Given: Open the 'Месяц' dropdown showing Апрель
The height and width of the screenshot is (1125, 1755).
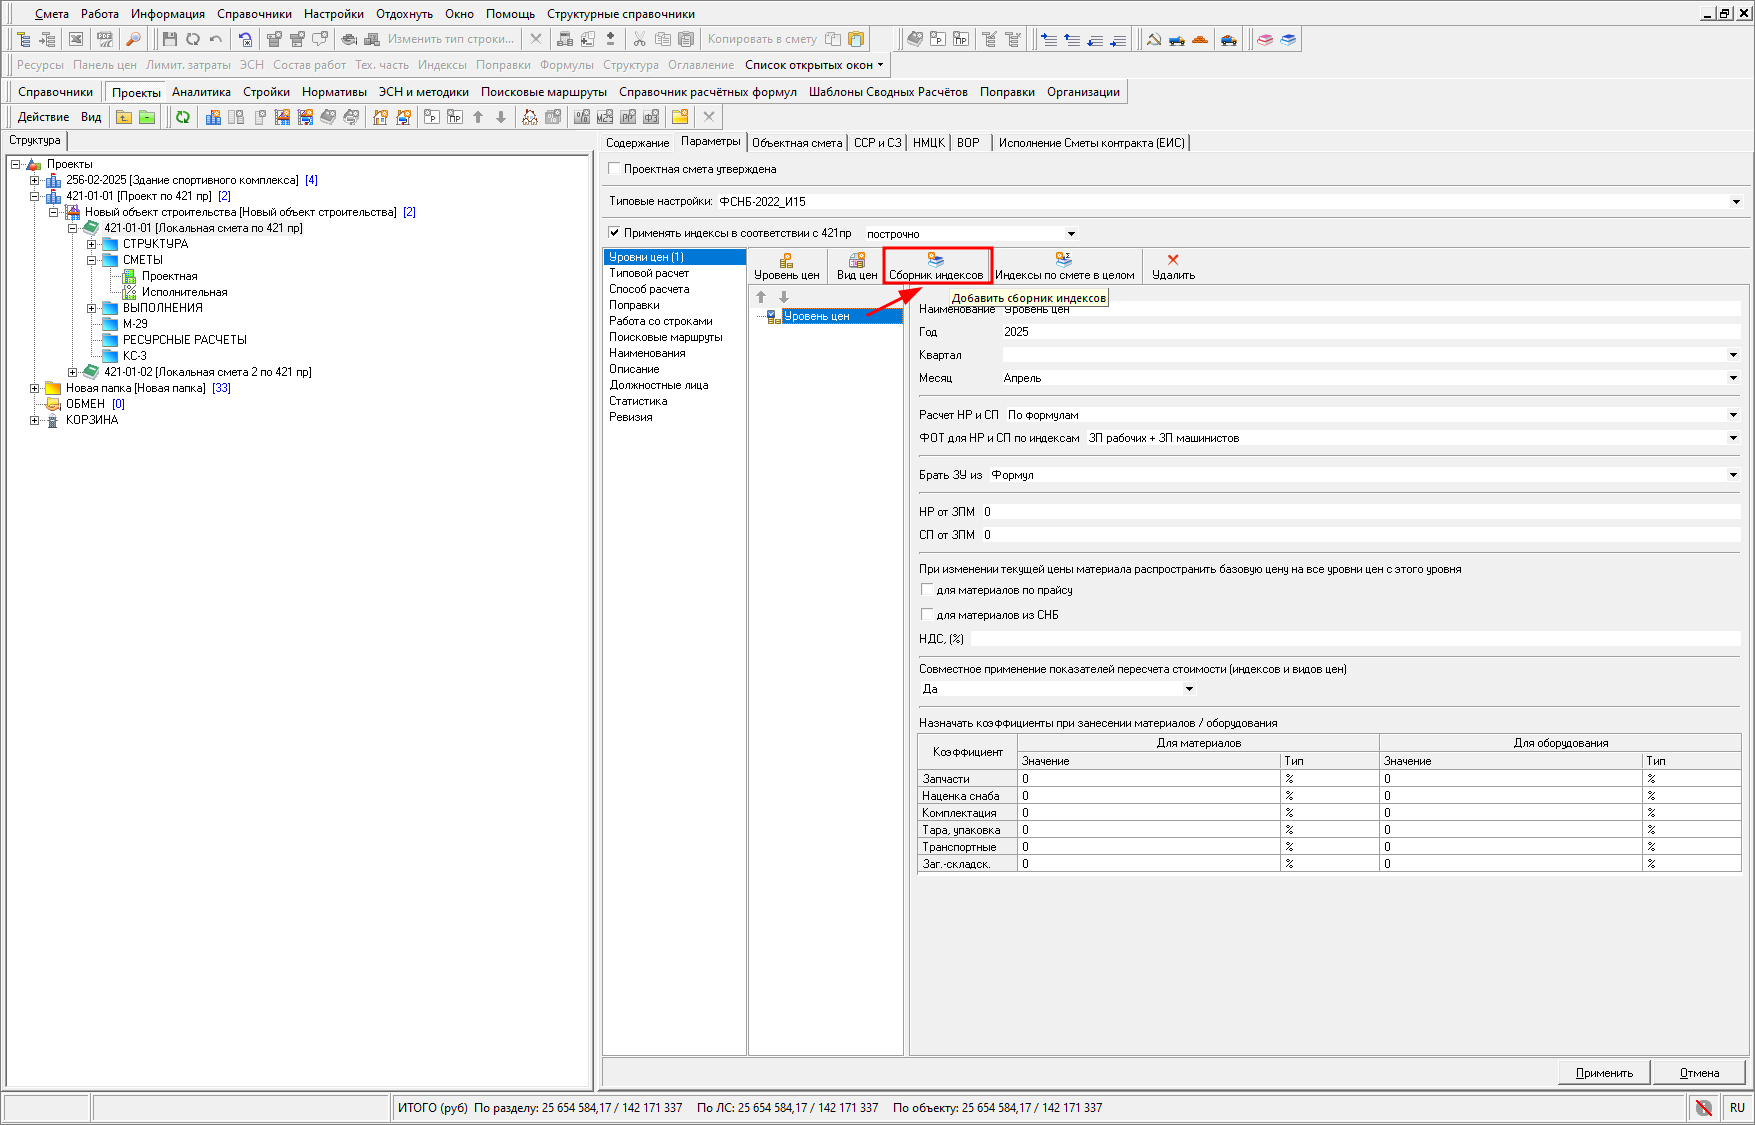Looking at the screenshot, I should click(1733, 378).
